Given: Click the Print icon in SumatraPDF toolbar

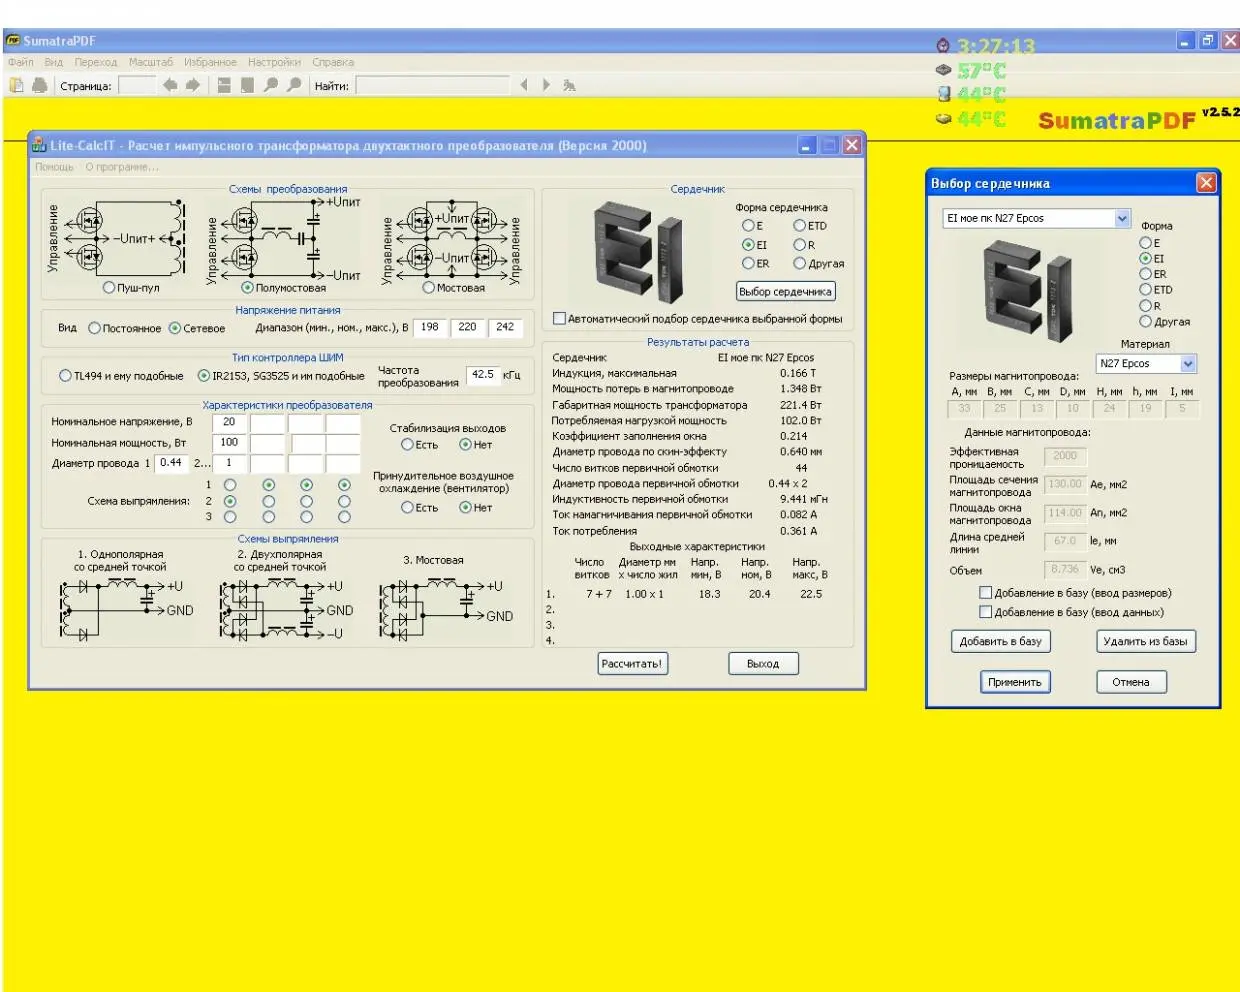Looking at the screenshot, I should (x=39, y=86).
